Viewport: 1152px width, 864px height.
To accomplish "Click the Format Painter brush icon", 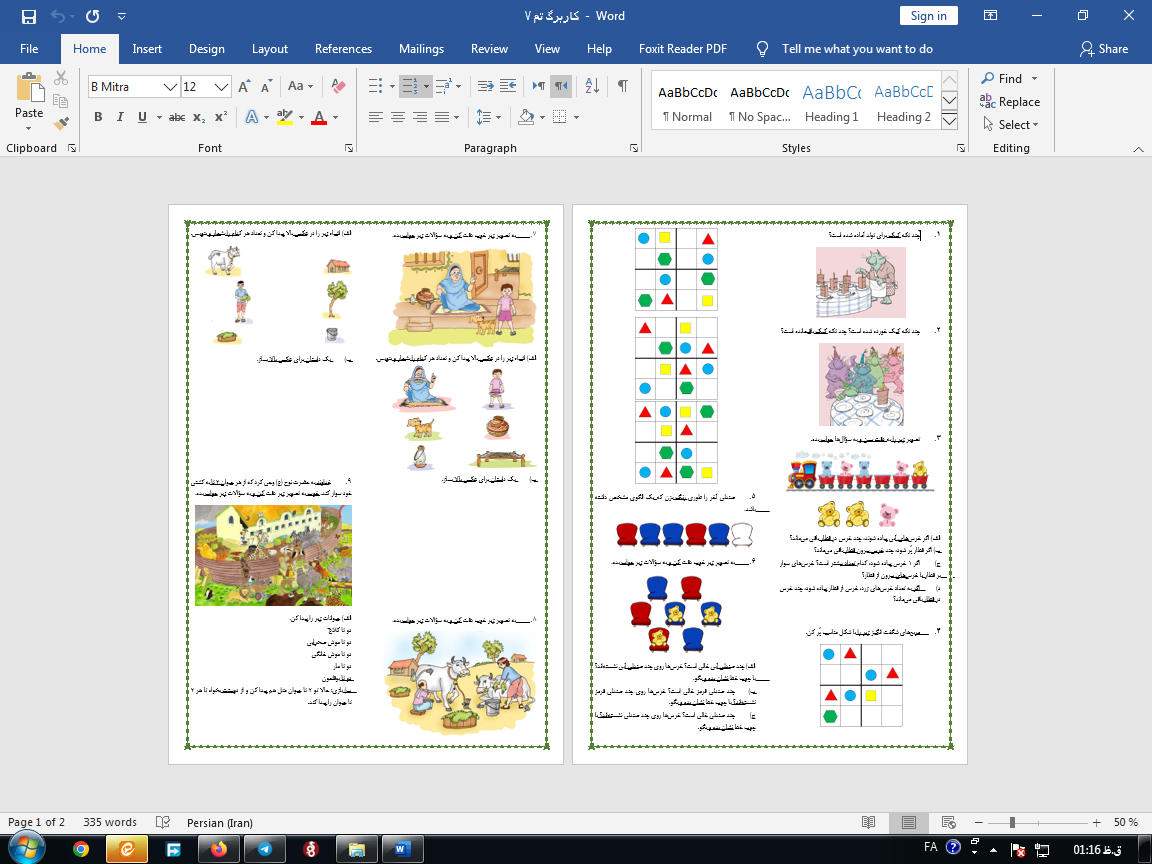I will (61, 124).
